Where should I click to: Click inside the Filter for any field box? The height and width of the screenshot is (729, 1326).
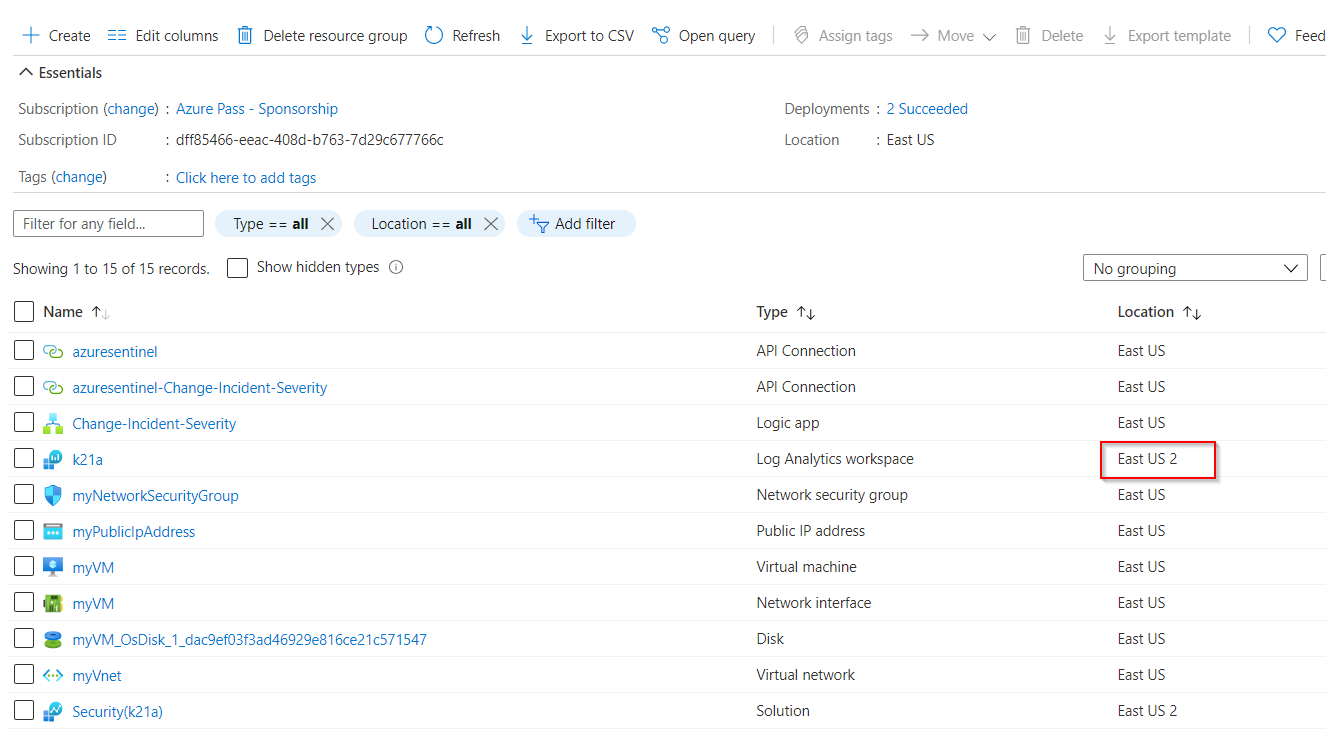(107, 223)
